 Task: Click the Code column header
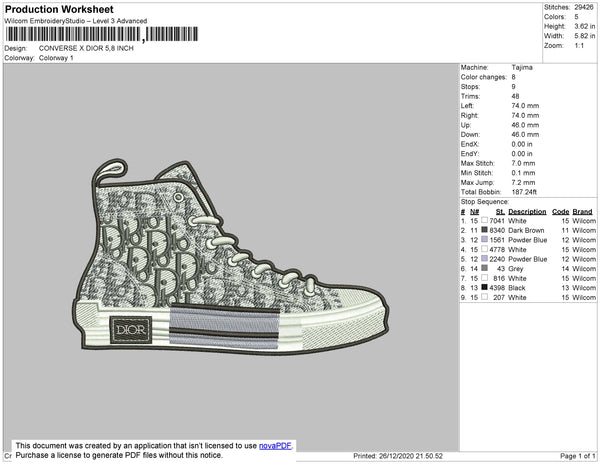tap(561, 212)
